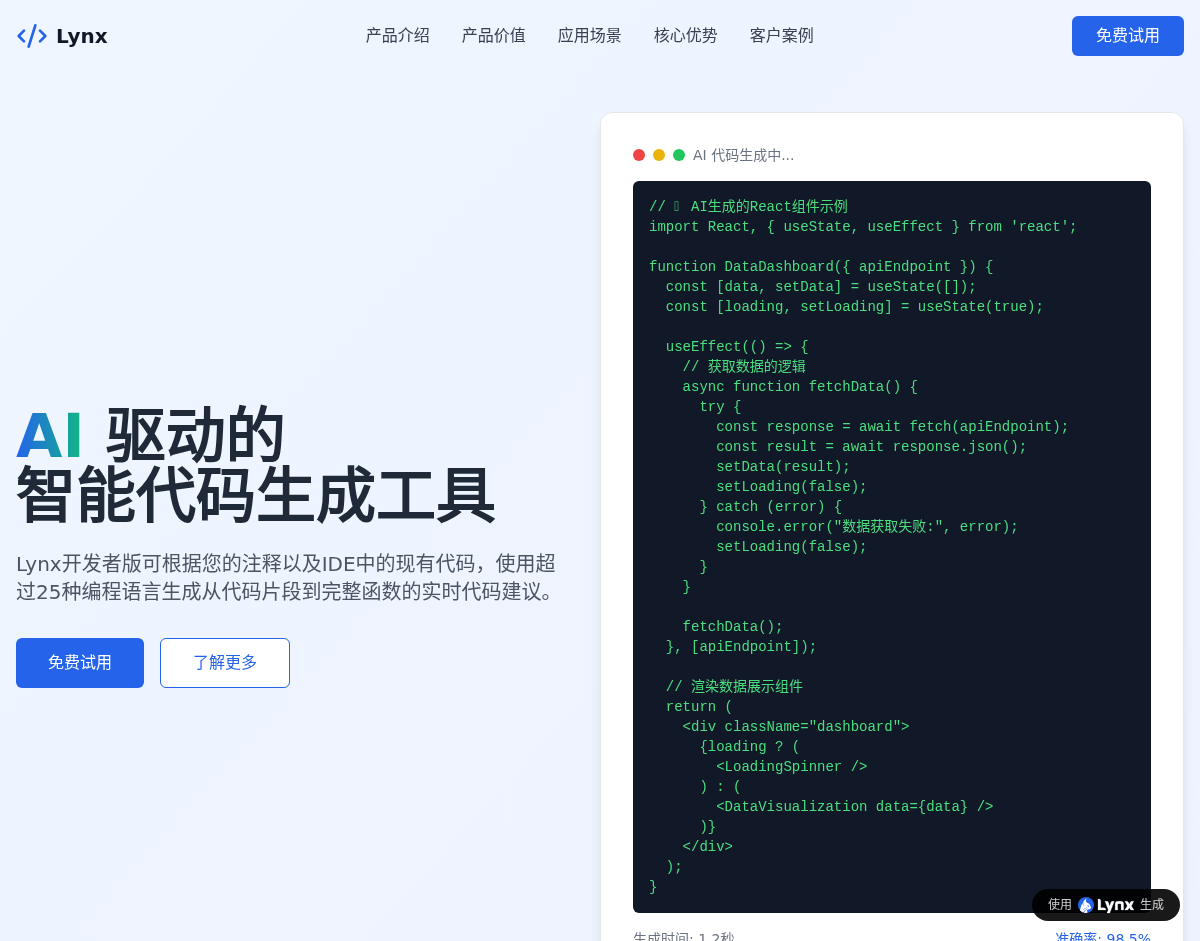This screenshot has width=1200, height=941.
Task: Click the 生成时间 stat text
Action: 684,937
